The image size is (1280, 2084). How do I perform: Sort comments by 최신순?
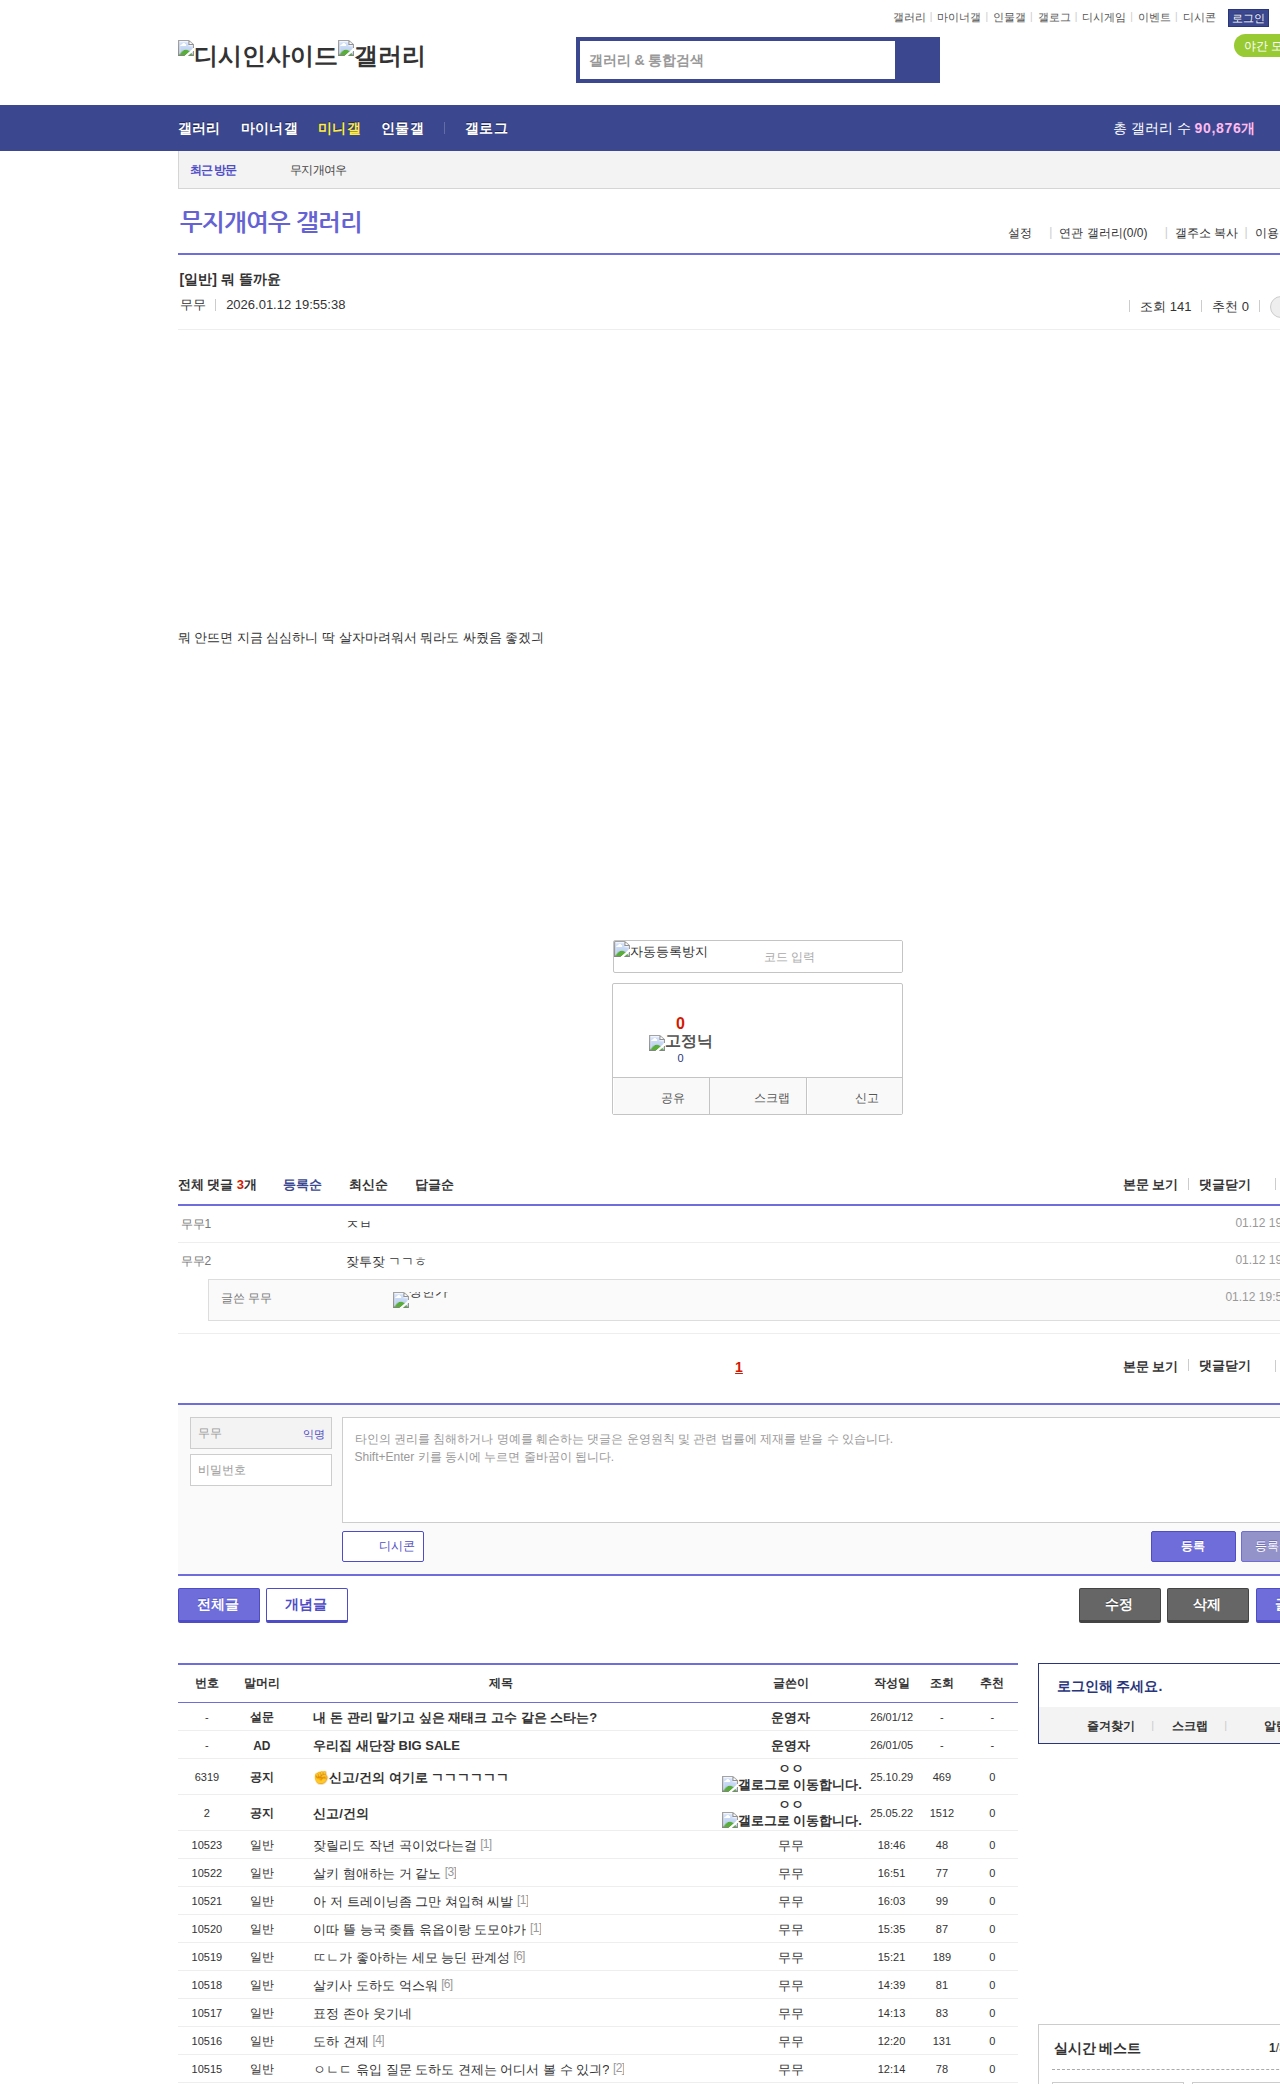(368, 1185)
